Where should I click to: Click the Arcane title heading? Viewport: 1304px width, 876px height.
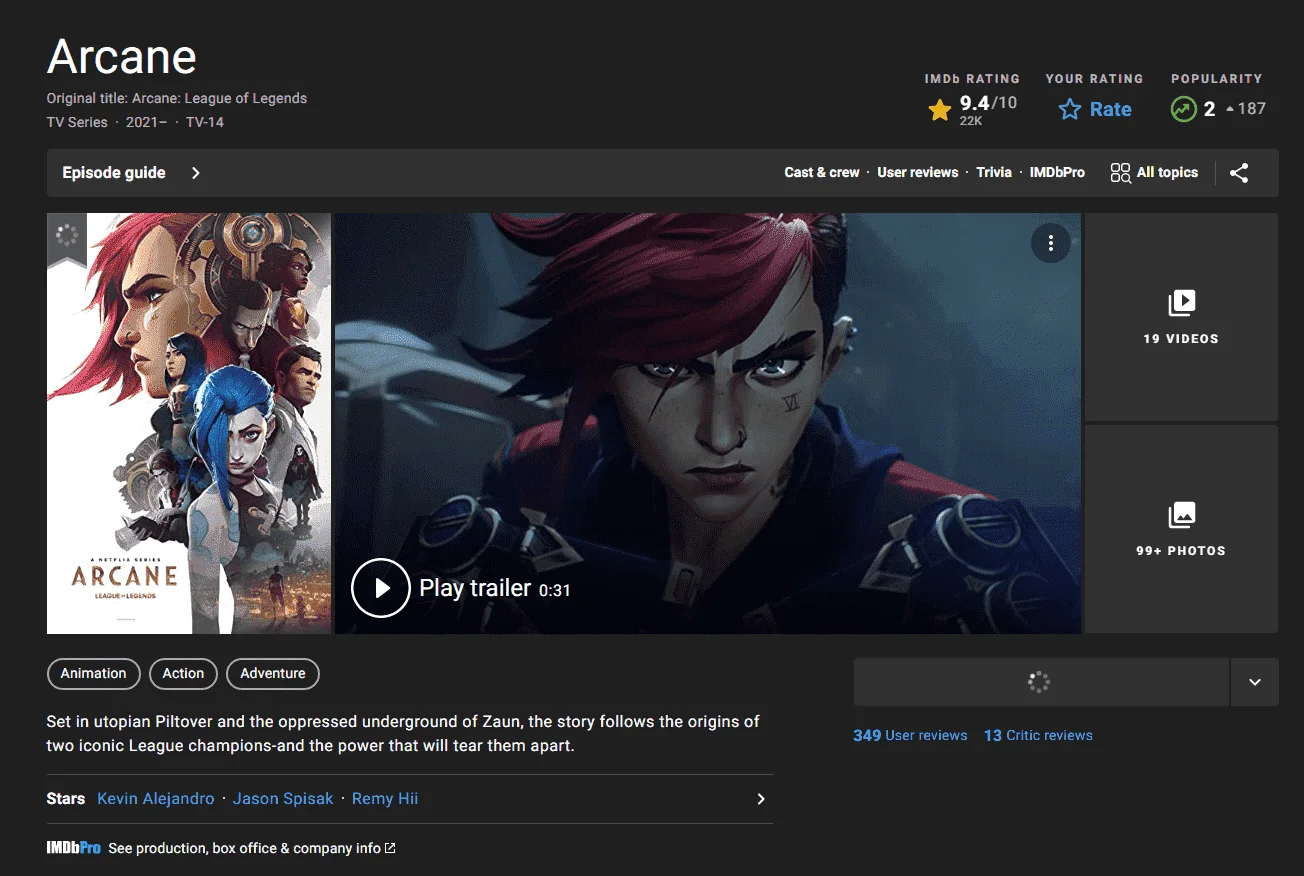(122, 57)
